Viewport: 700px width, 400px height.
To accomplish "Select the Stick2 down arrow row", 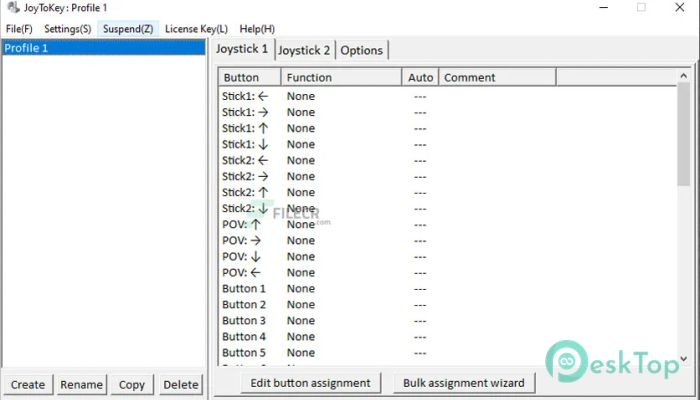I will pyautogui.click(x=448, y=209).
